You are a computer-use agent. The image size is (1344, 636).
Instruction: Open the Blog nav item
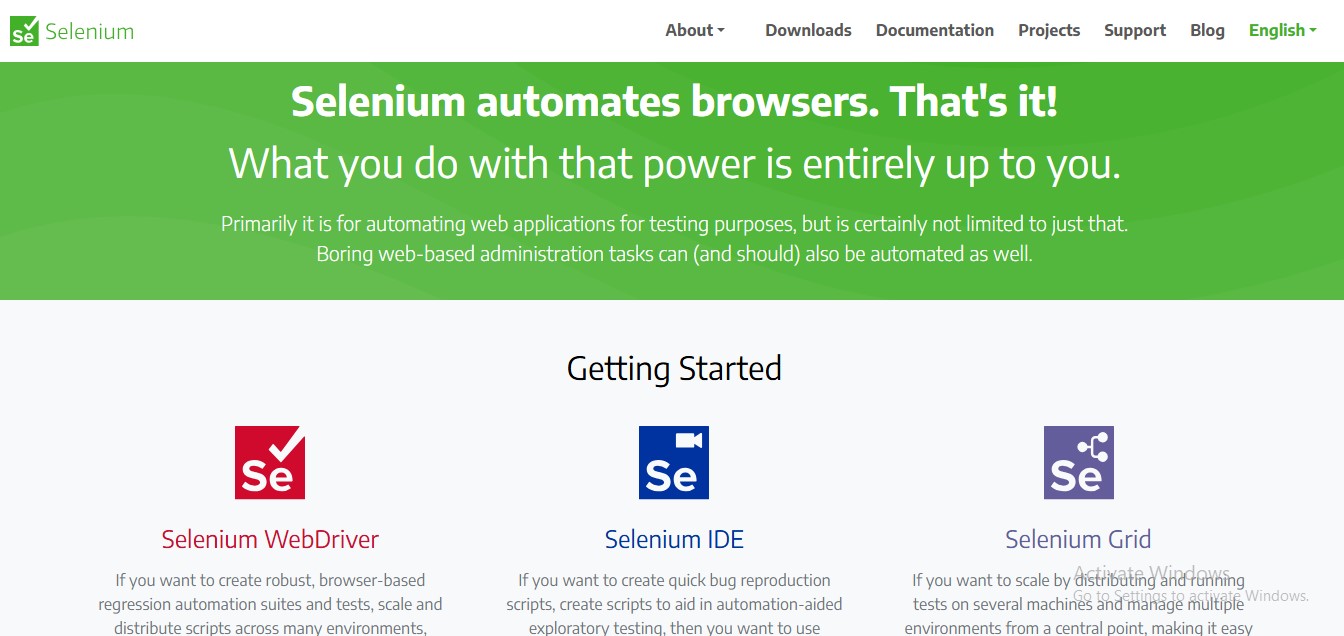(x=1207, y=30)
